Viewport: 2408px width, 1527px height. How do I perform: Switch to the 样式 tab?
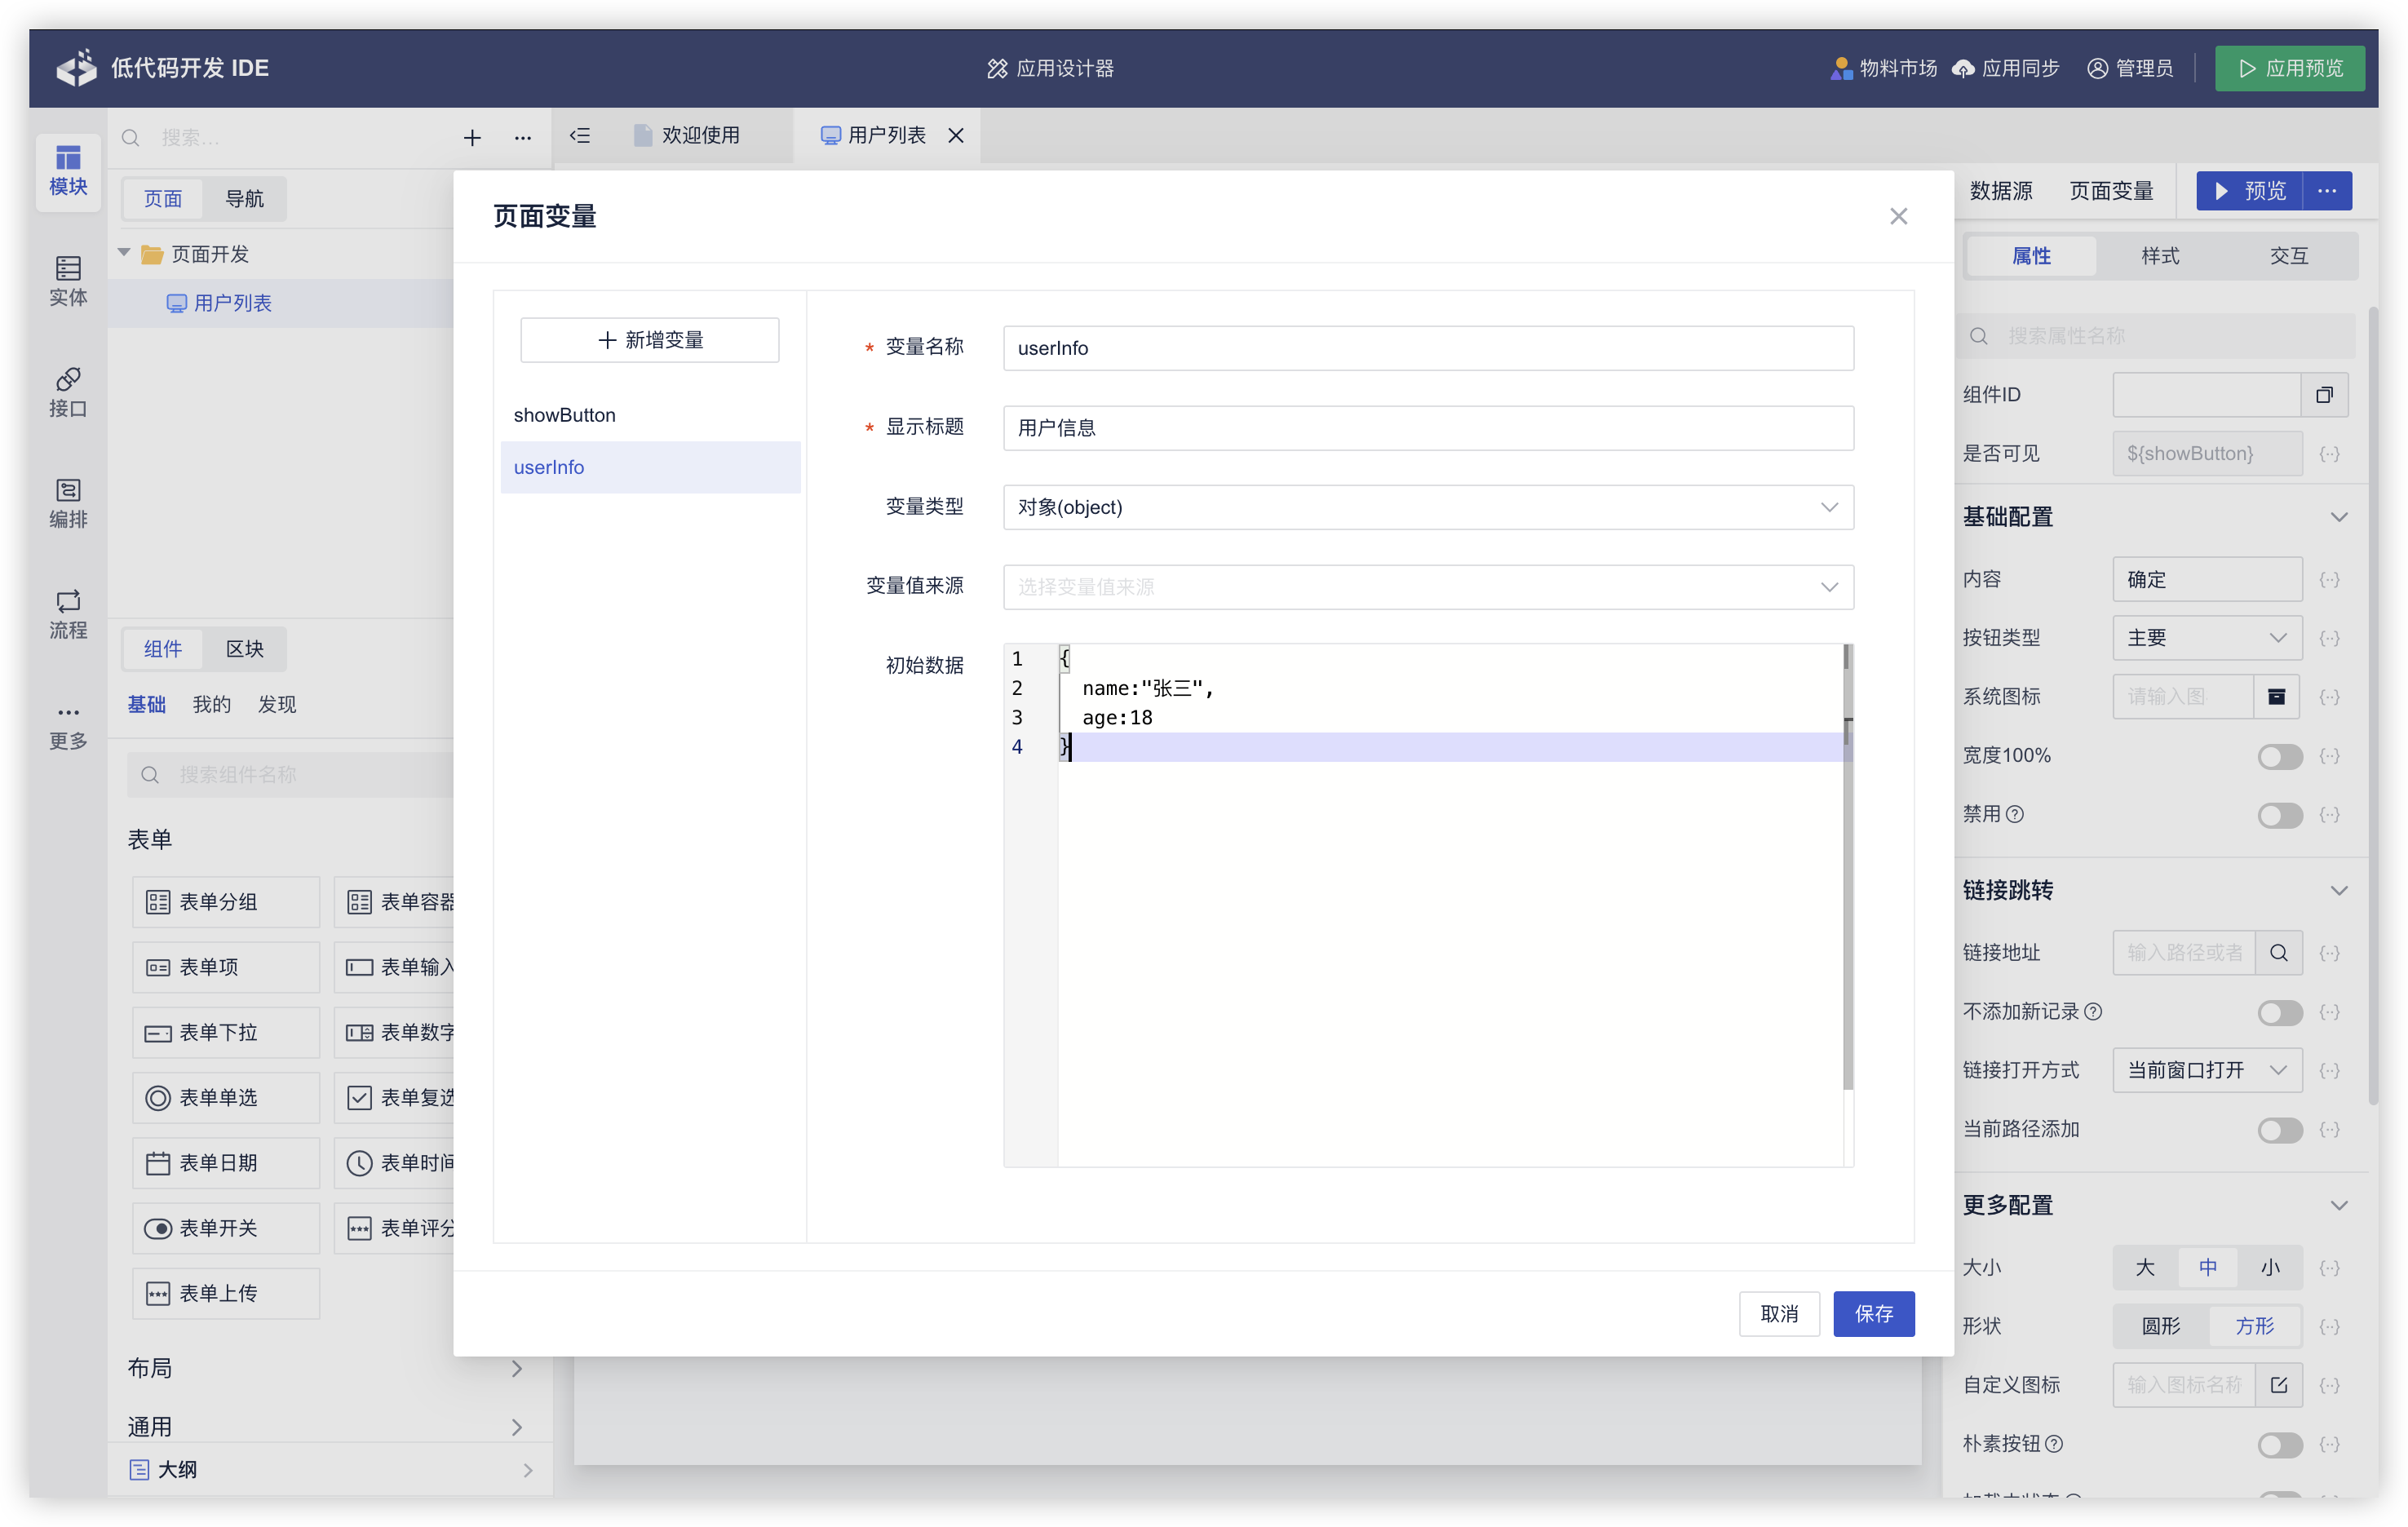click(x=2159, y=255)
